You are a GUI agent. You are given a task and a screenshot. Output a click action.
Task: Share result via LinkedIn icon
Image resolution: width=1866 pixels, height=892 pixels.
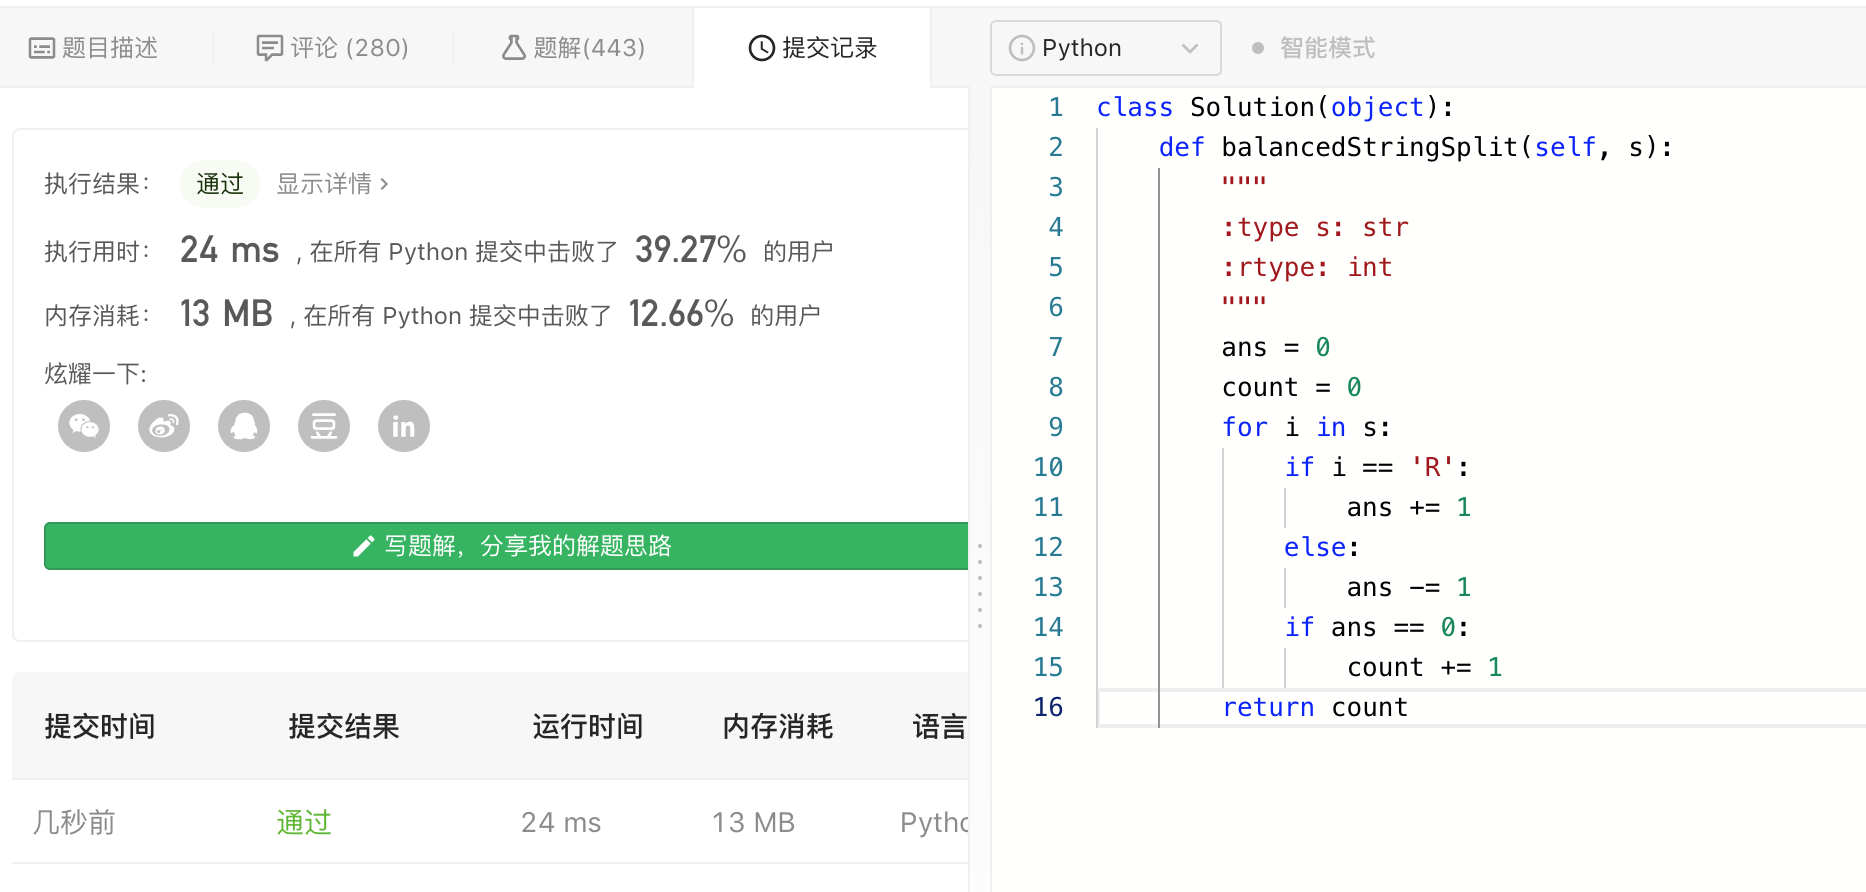click(x=404, y=427)
